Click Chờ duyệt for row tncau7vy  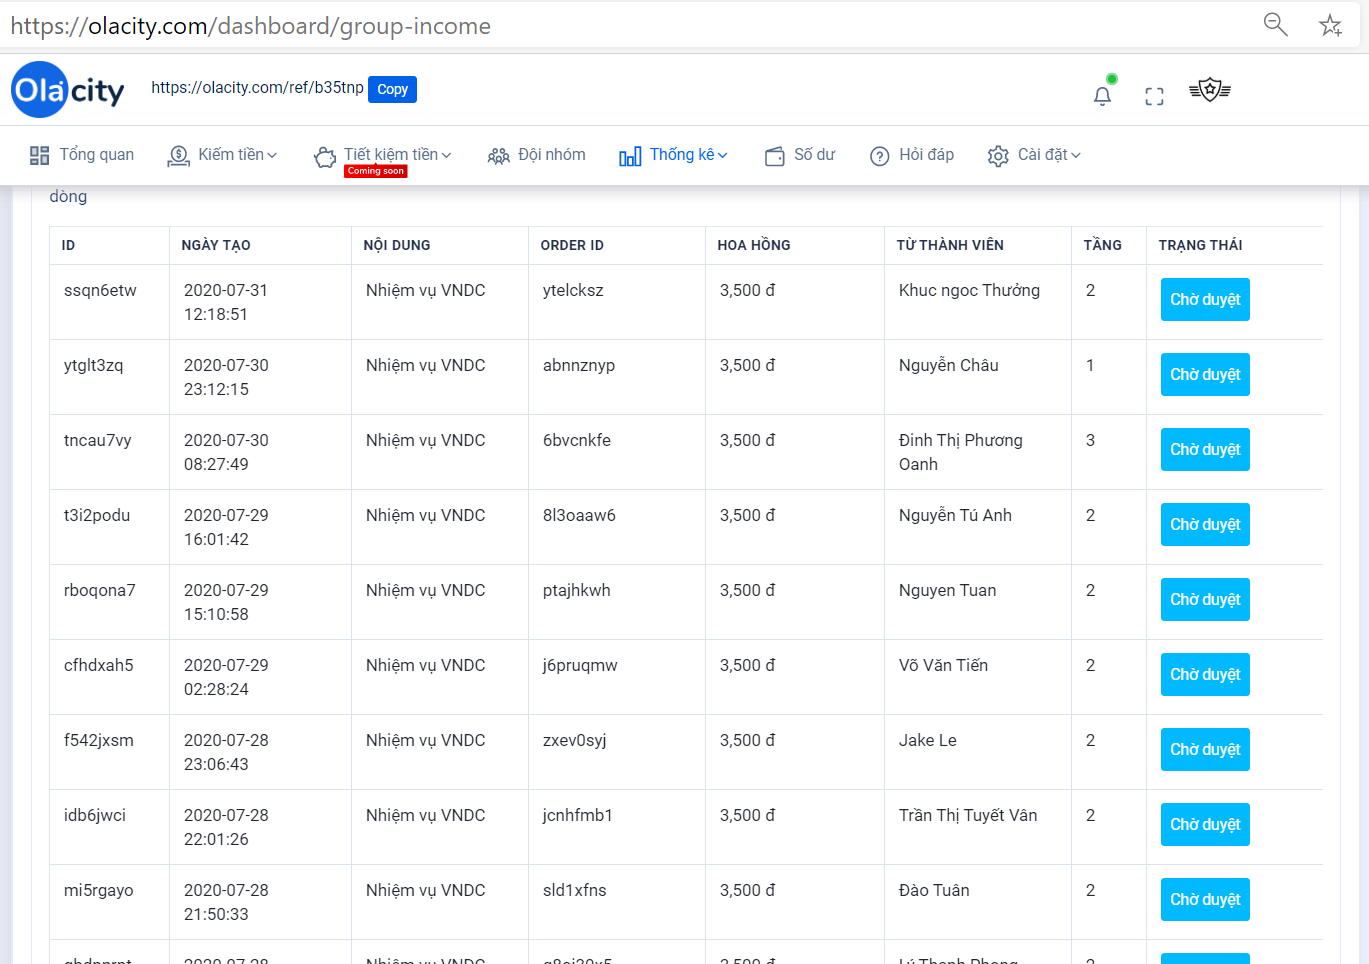1205,450
